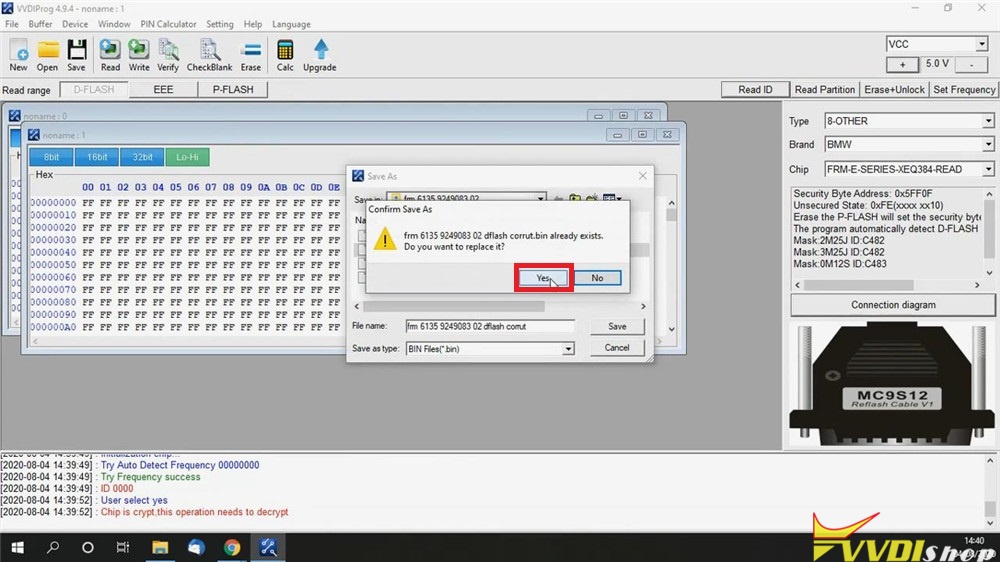Open the File menu
This screenshot has height=562, width=1000.
coord(11,24)
